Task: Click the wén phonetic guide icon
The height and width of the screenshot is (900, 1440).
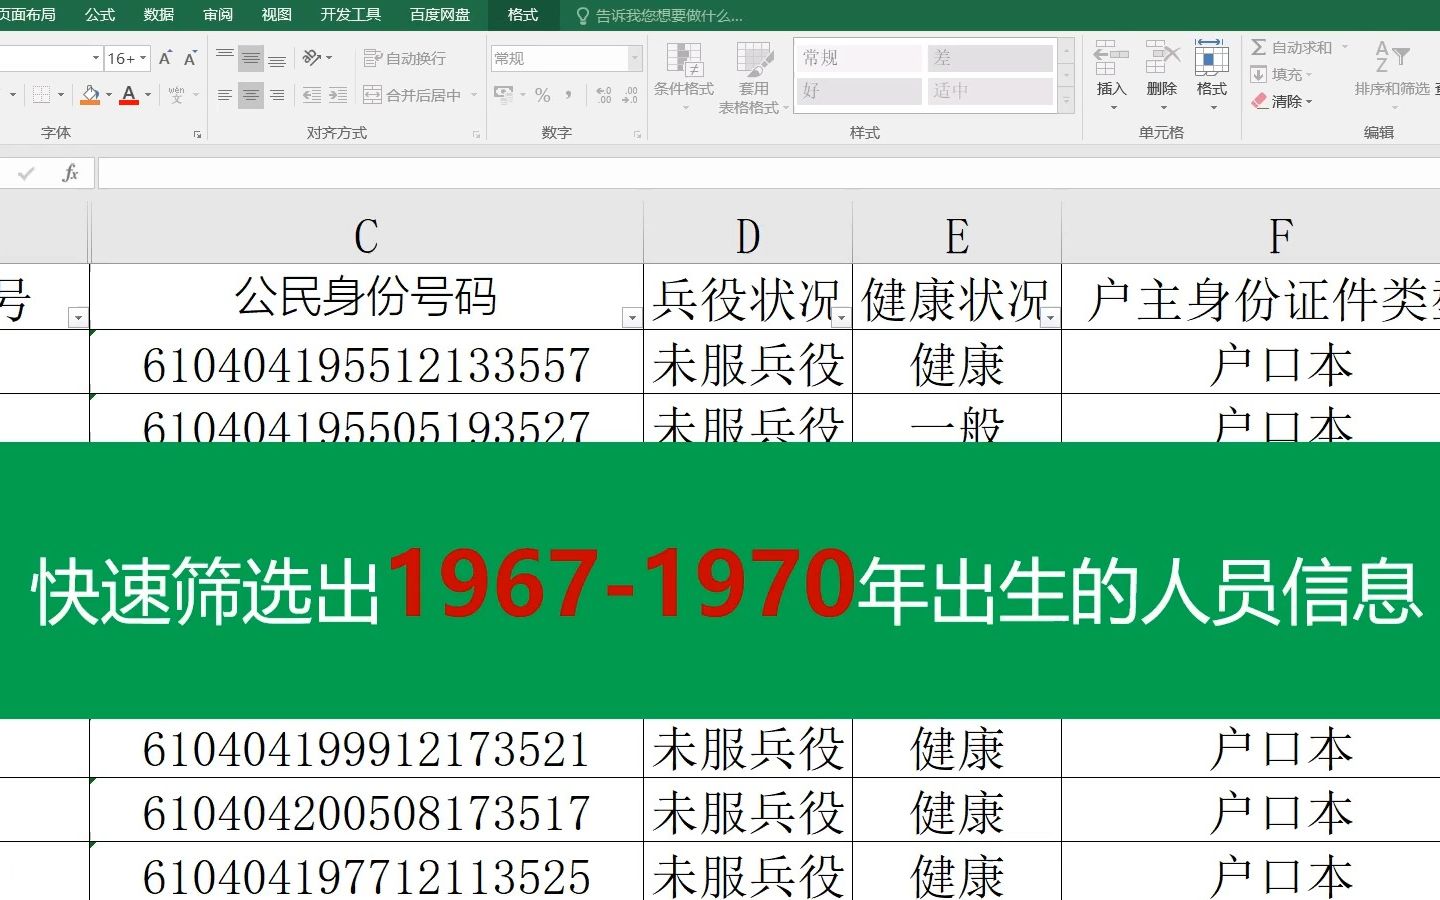Action: click(176, 95)
